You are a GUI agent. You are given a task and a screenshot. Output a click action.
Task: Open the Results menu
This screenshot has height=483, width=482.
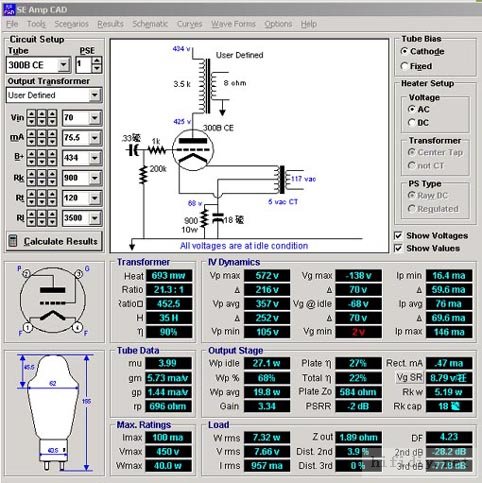pyautogui.click(x=110, y=24)
